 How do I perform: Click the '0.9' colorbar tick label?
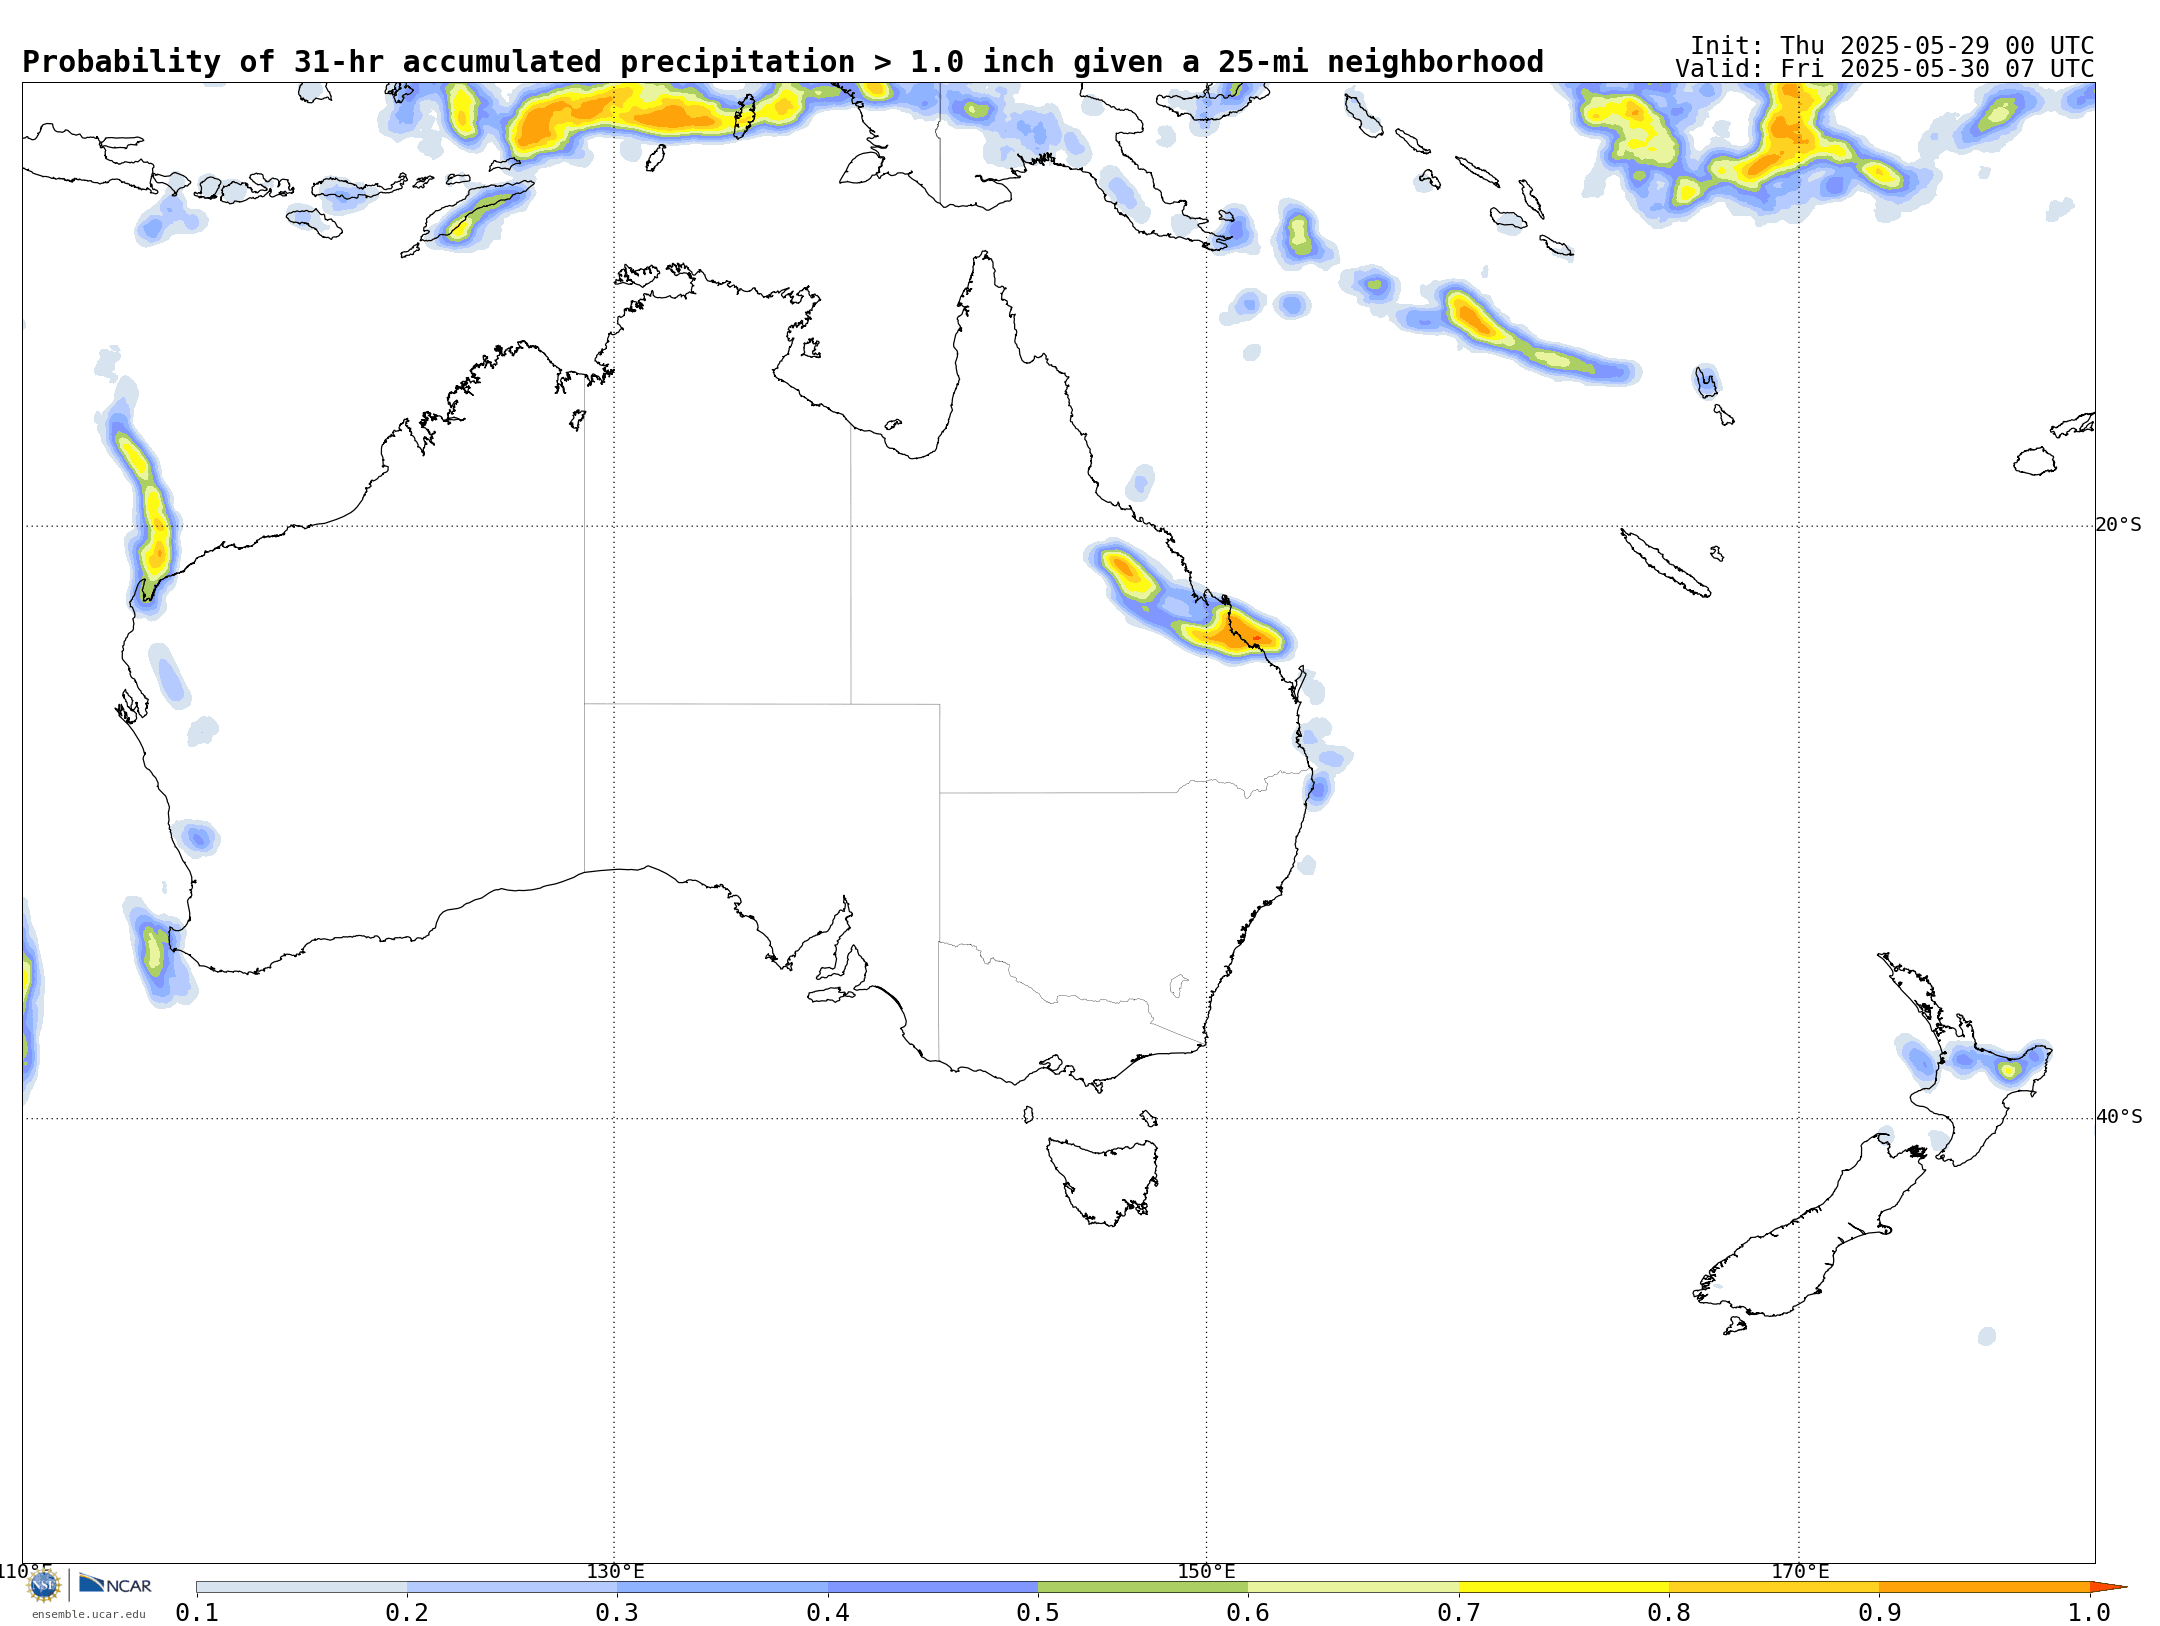[x=1880, y=1613]
